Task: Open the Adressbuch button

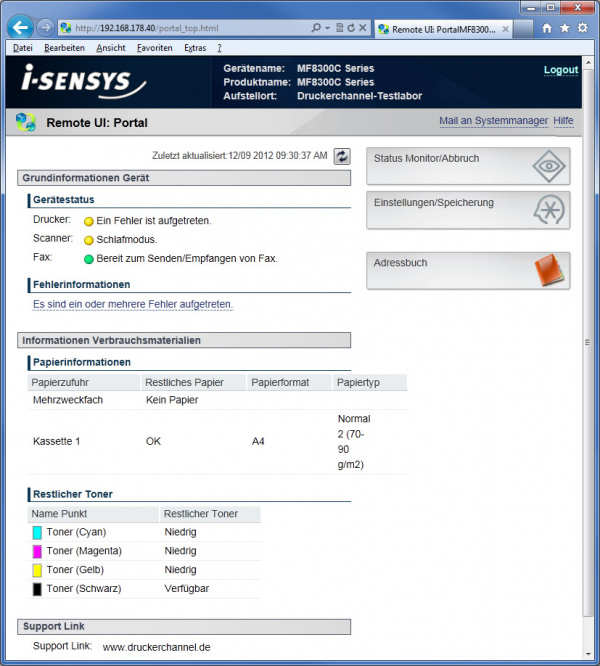Action: tap(468, 270)
